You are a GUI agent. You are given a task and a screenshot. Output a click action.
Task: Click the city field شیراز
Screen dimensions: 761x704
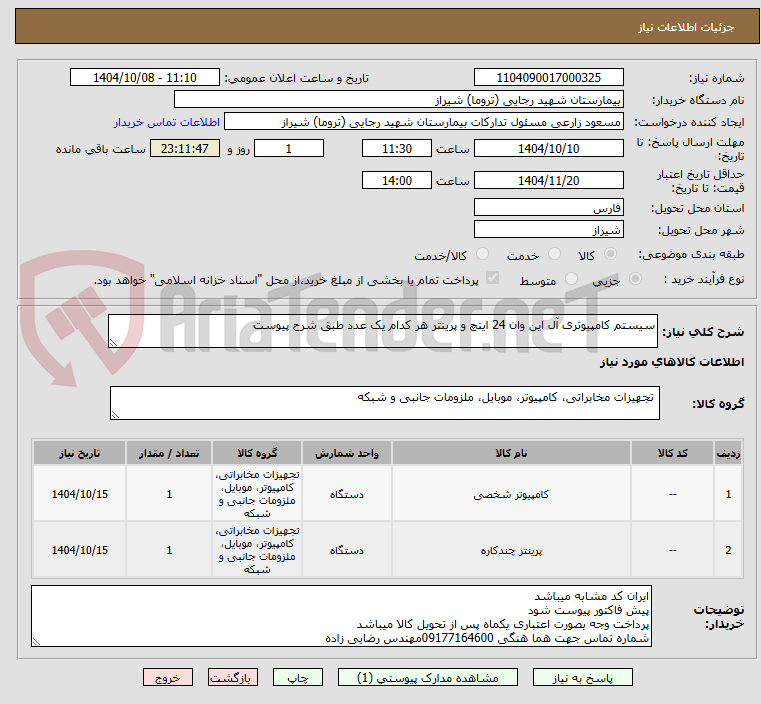coord(548,229)
